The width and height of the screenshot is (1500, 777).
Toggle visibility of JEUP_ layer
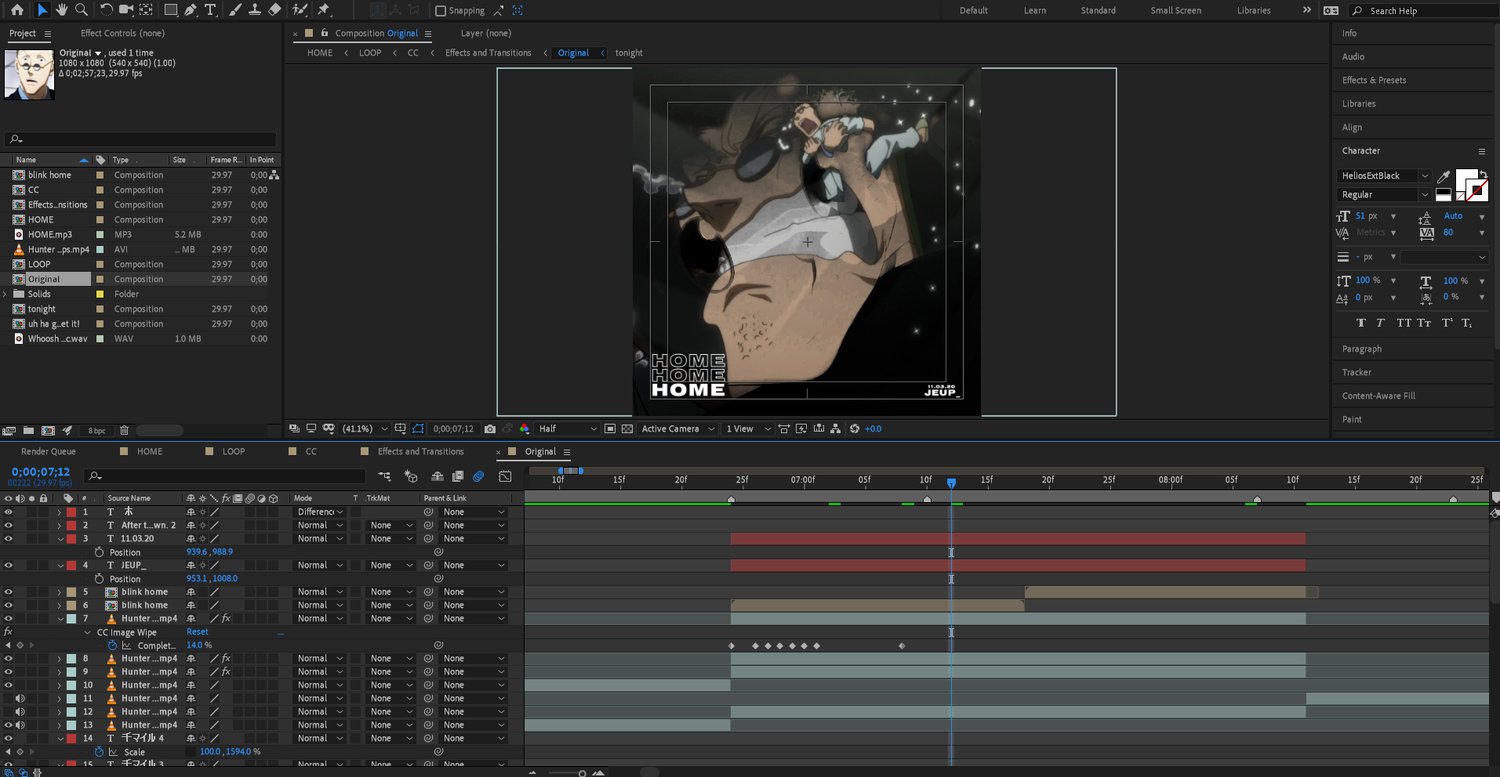pyautogui.click(x=8, y=565)
